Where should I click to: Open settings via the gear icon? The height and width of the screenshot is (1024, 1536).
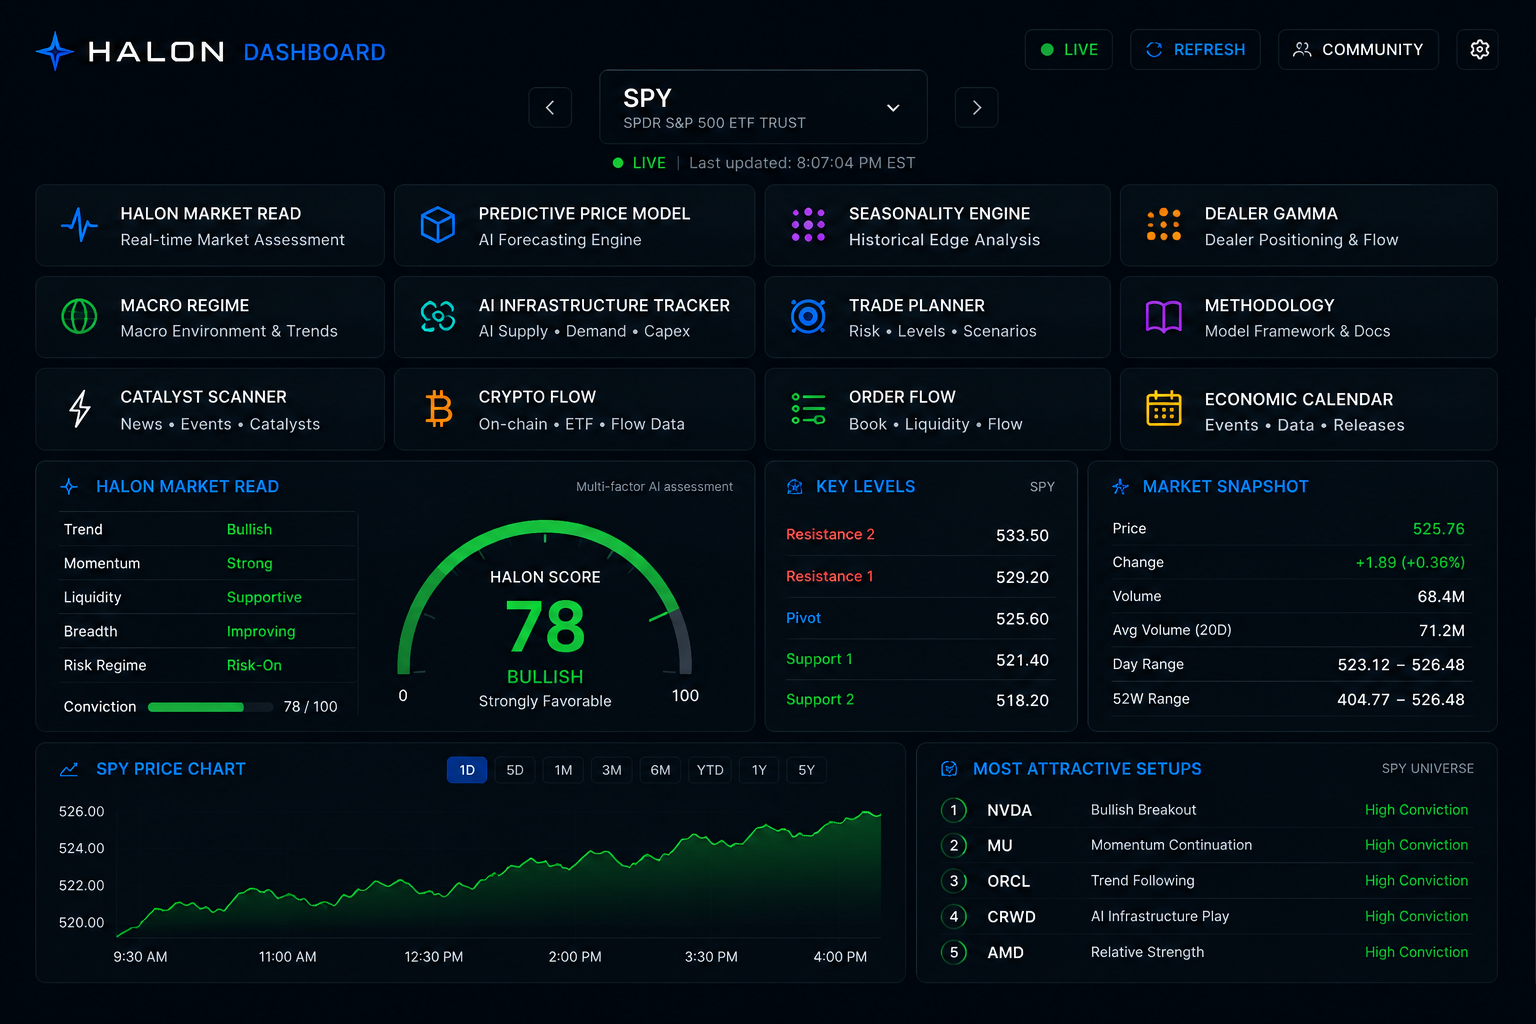coord(1479,49)
